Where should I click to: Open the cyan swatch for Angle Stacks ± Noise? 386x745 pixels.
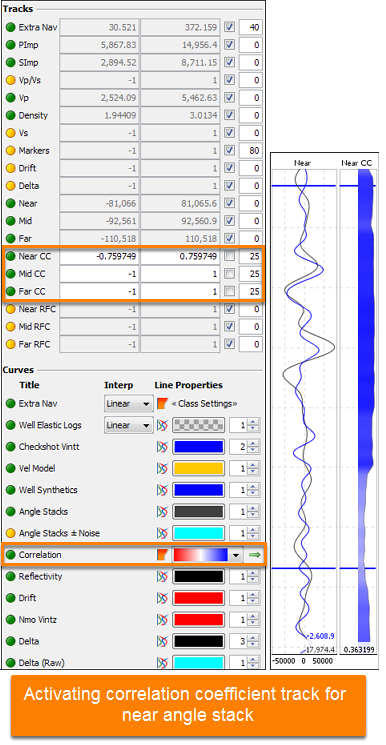(198, 533)
